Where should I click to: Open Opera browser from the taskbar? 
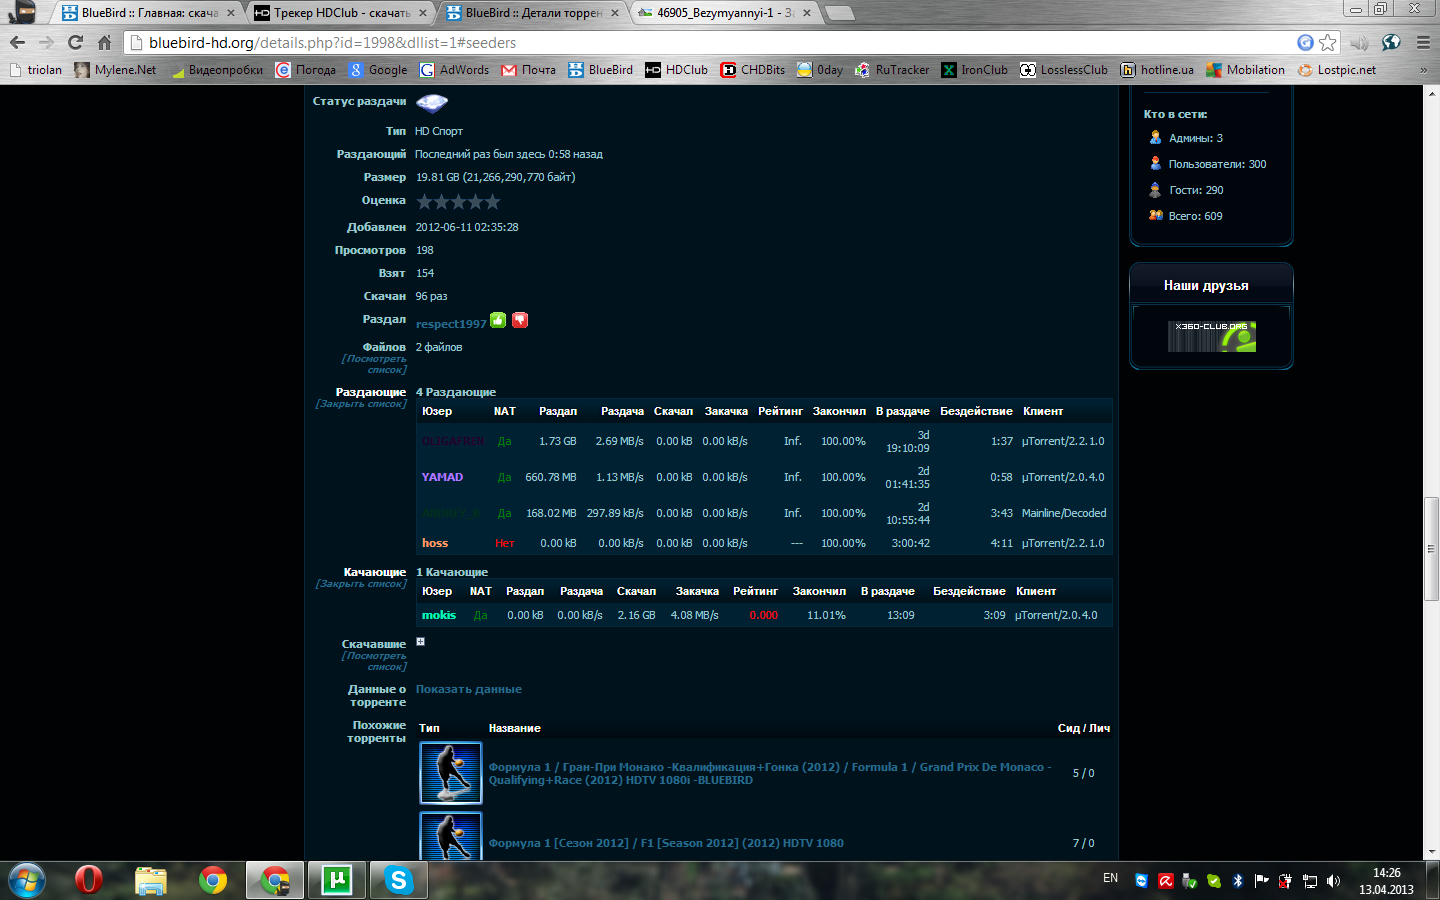[x=89, y=880]
